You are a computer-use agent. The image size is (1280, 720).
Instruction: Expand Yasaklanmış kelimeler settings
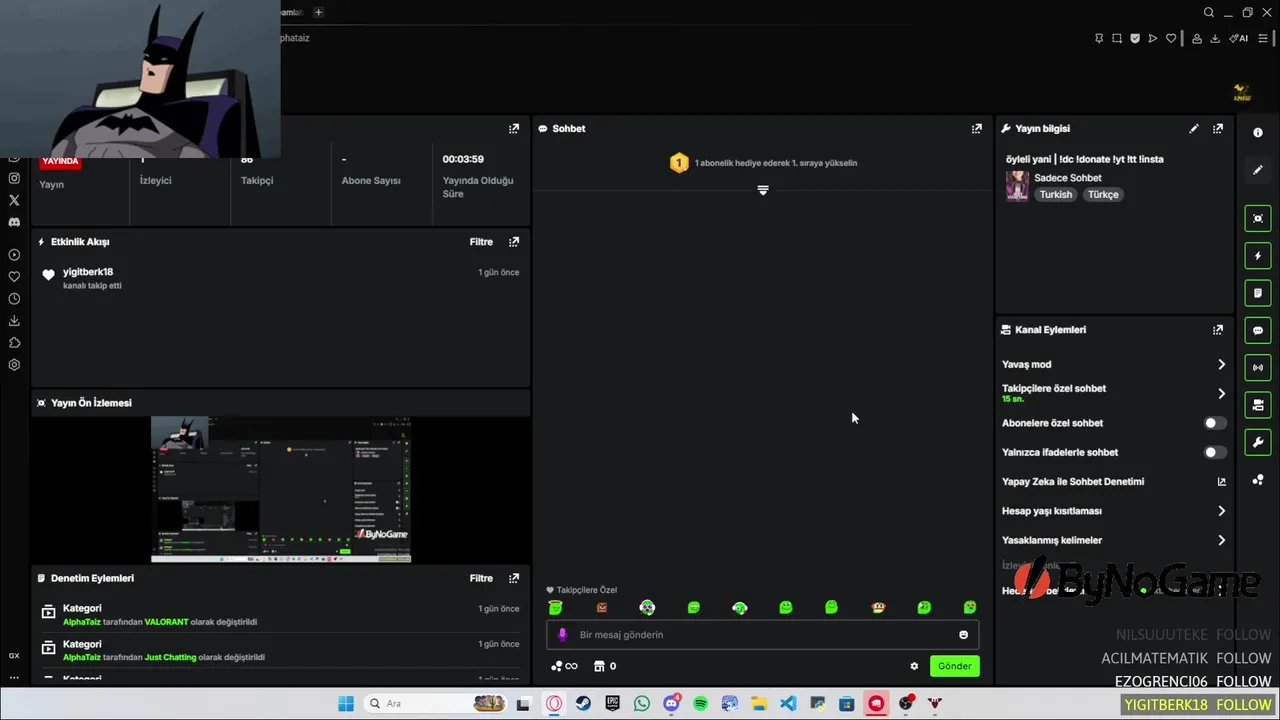(x=1221, y=540)
